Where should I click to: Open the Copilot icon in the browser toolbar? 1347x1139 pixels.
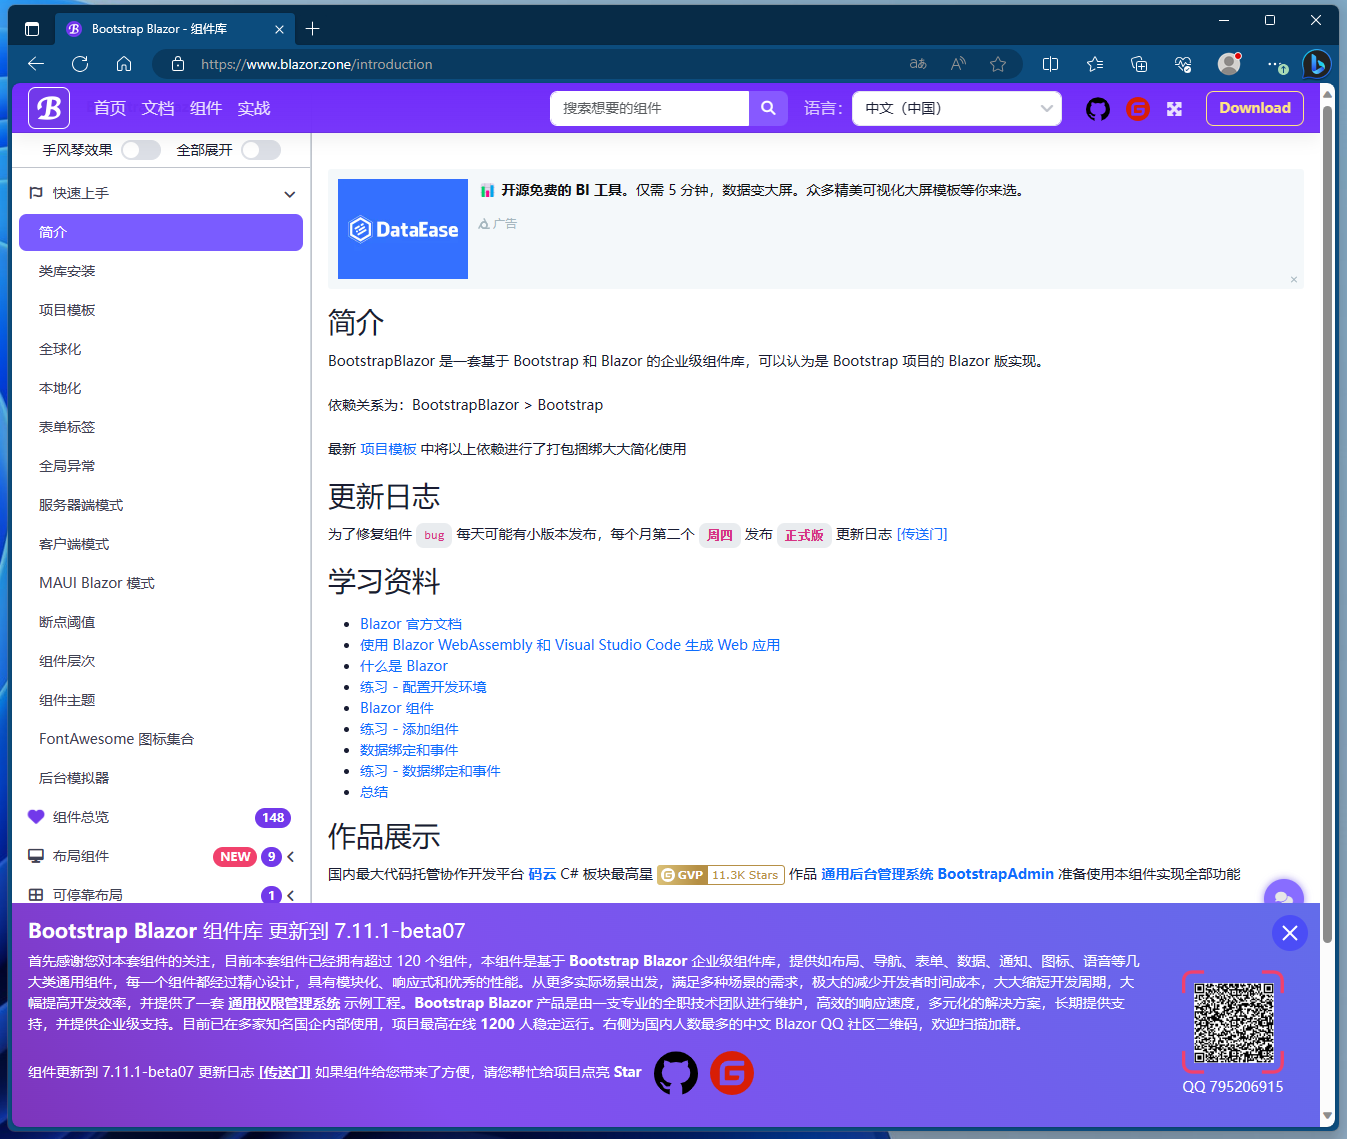1317,64
